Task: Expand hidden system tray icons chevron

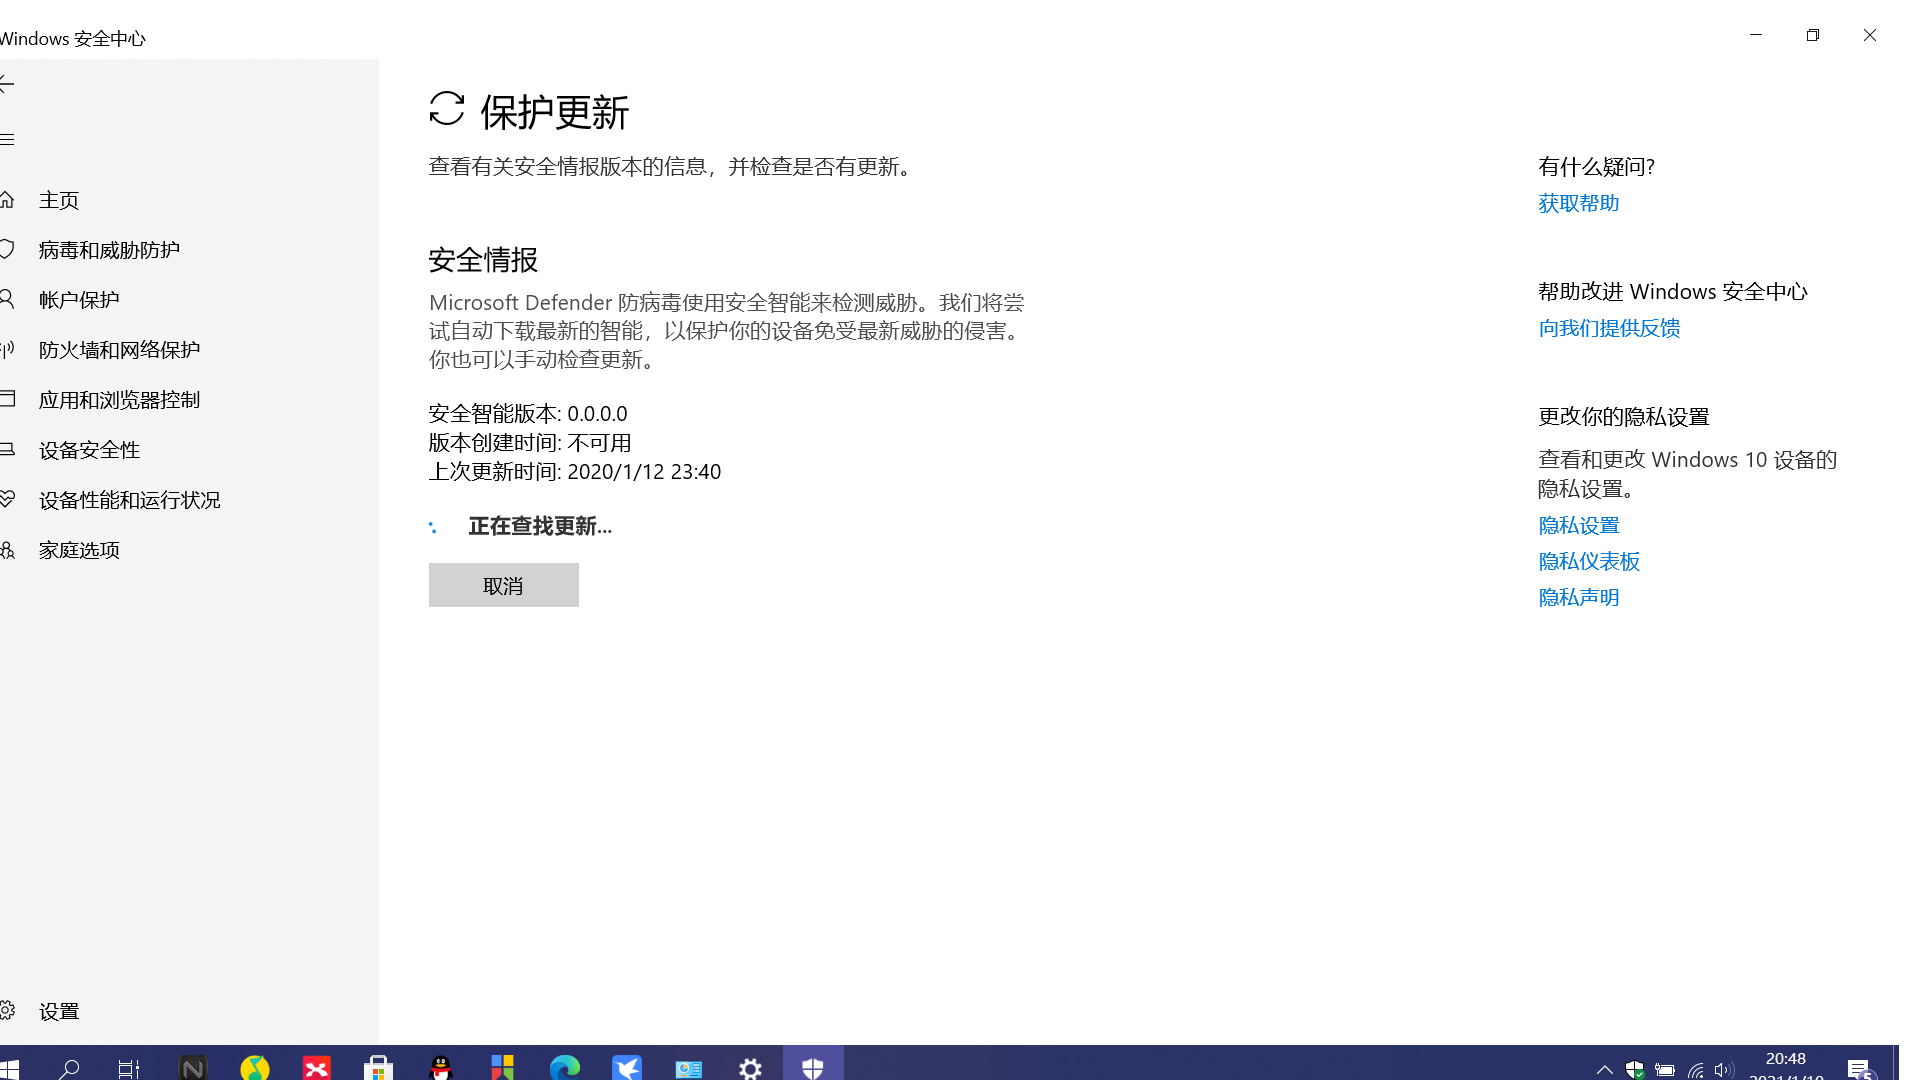Action: 1604,1069
